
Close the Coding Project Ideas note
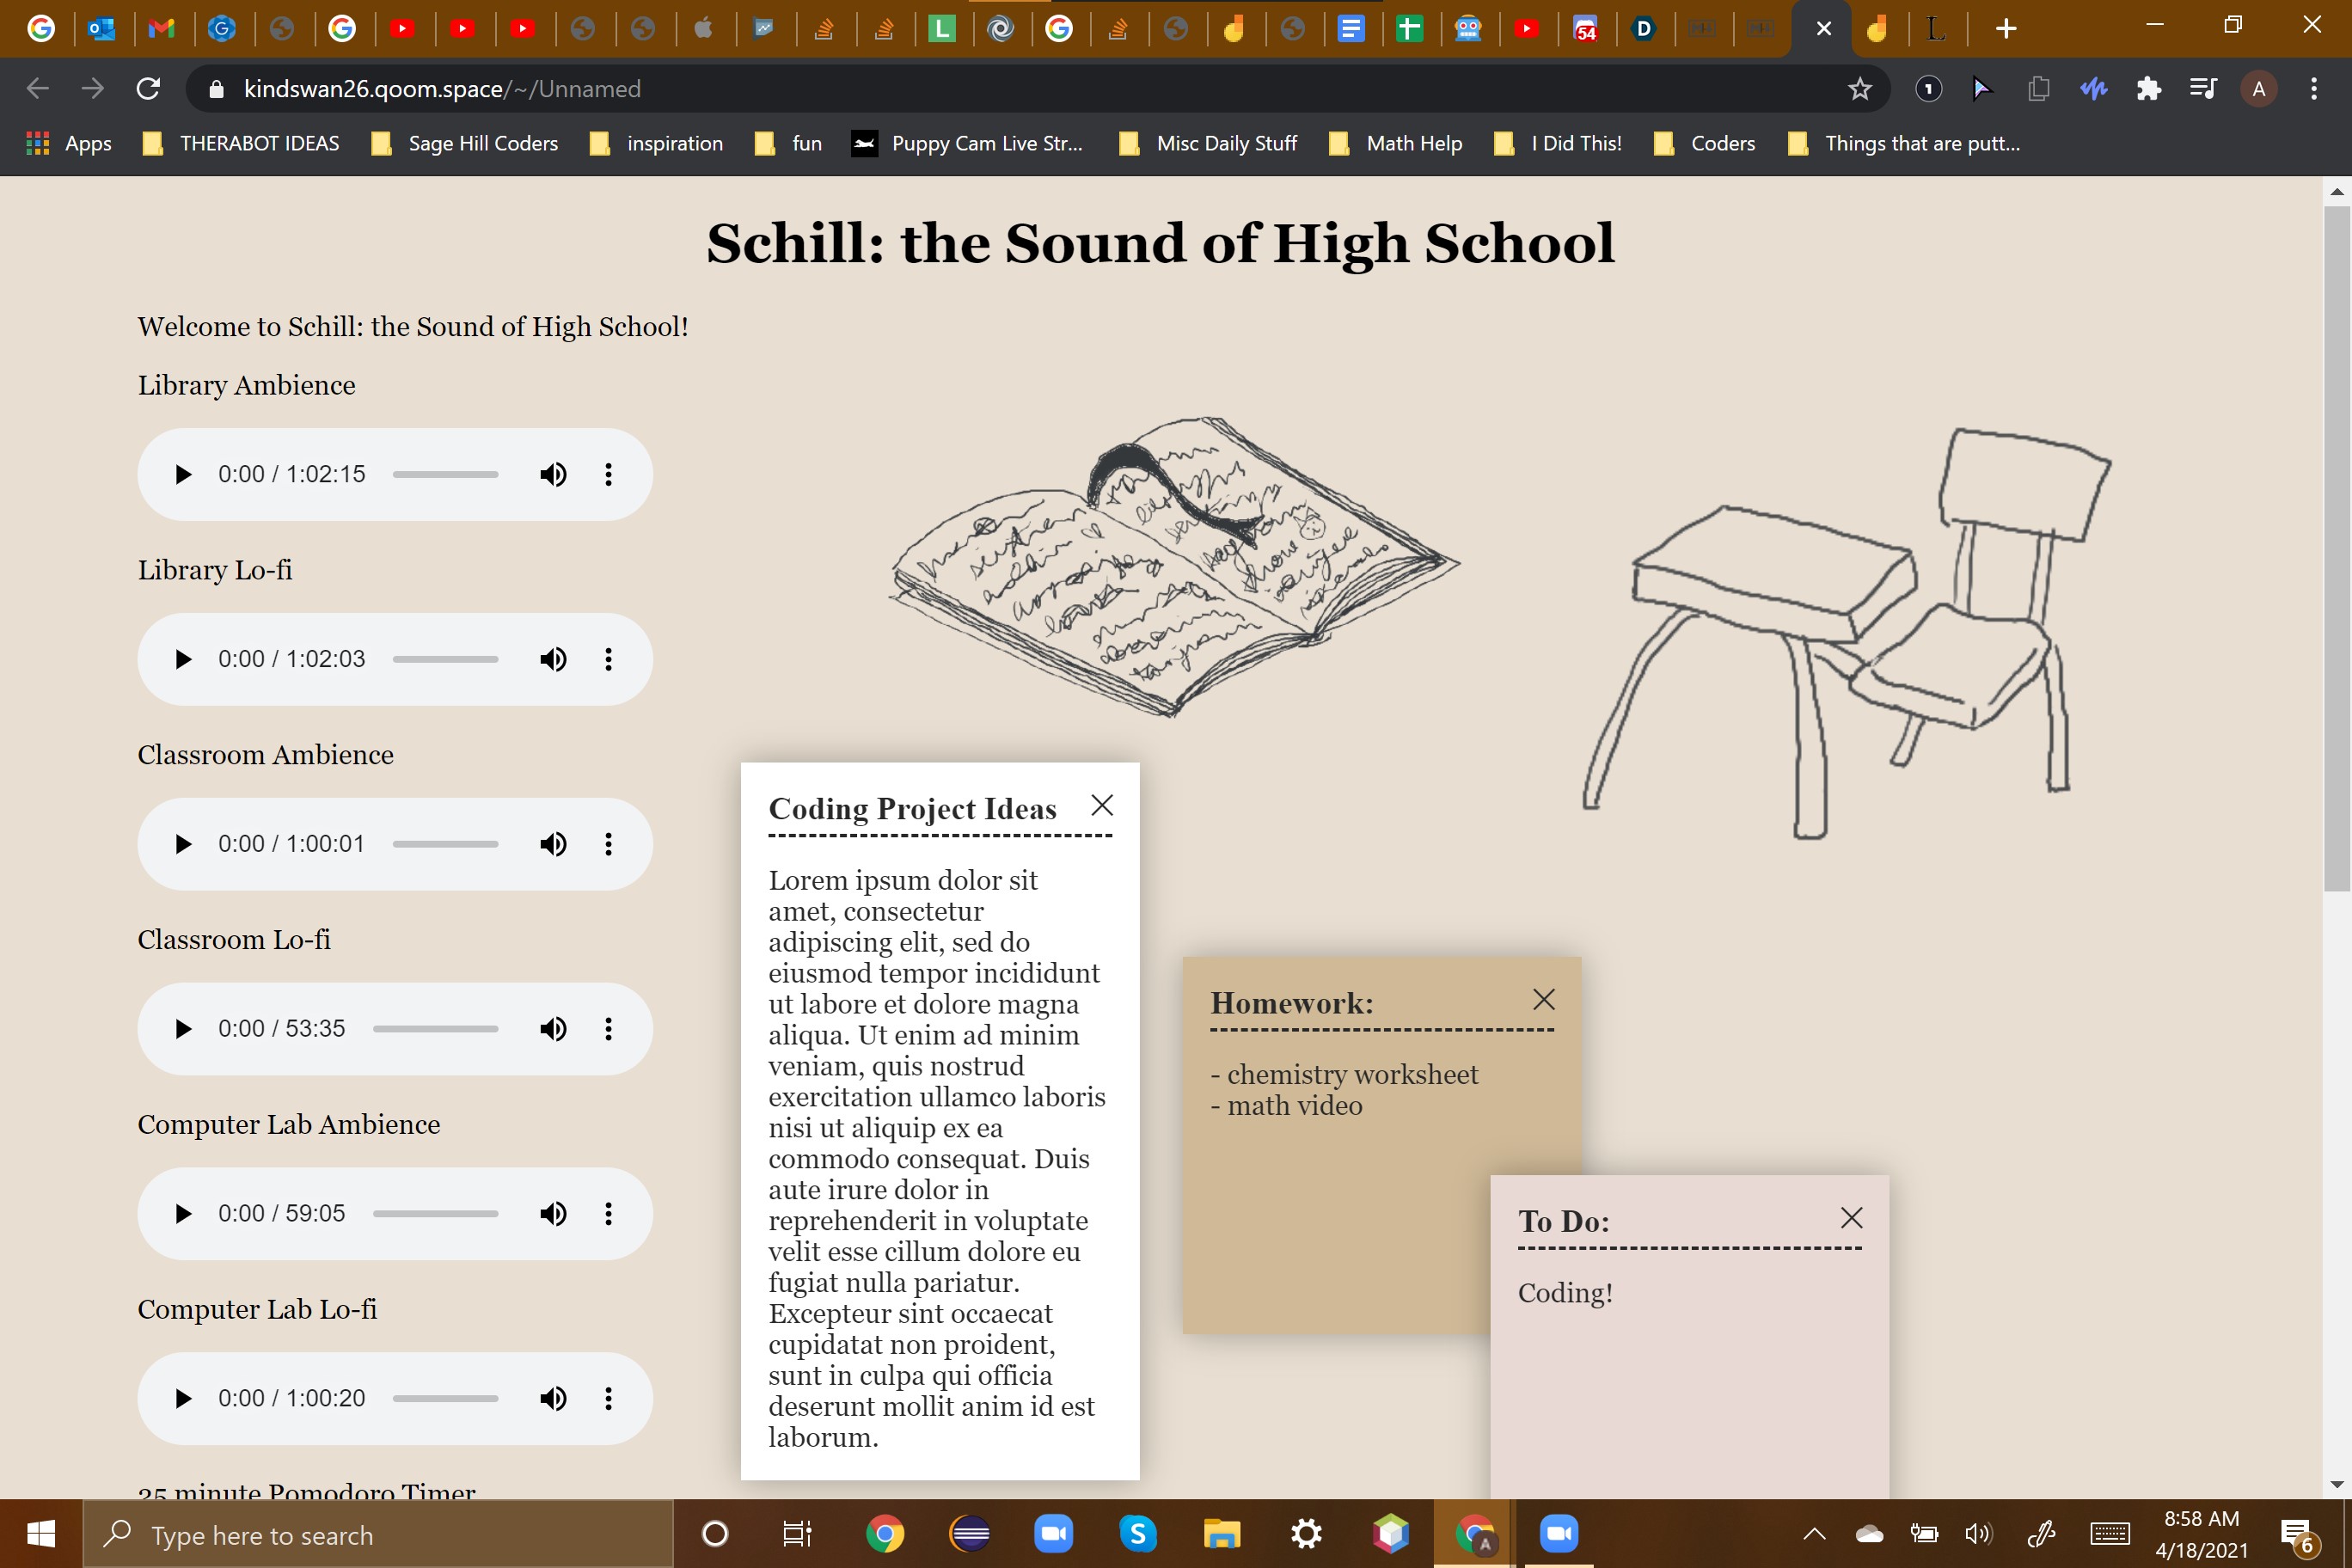1102,805
